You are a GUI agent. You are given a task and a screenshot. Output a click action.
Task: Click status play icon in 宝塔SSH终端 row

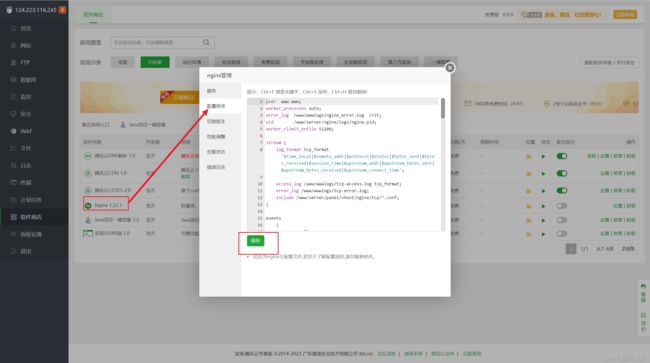coord(543,234)
